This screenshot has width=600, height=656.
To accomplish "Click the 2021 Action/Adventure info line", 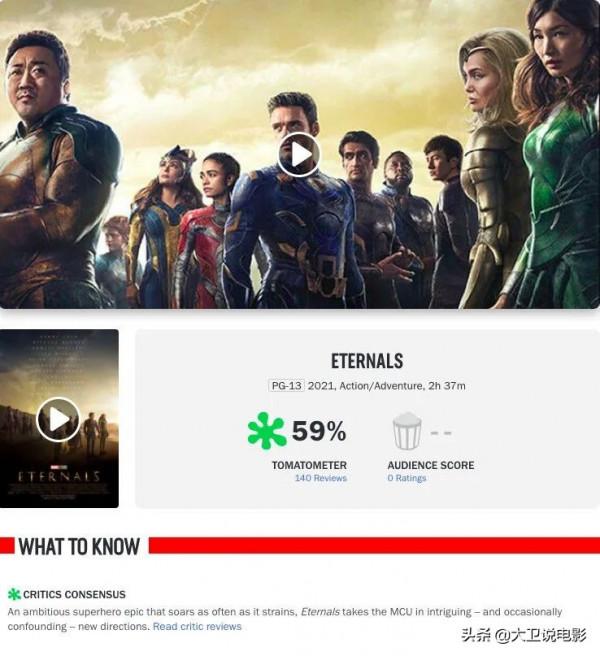I will point(387,385).
